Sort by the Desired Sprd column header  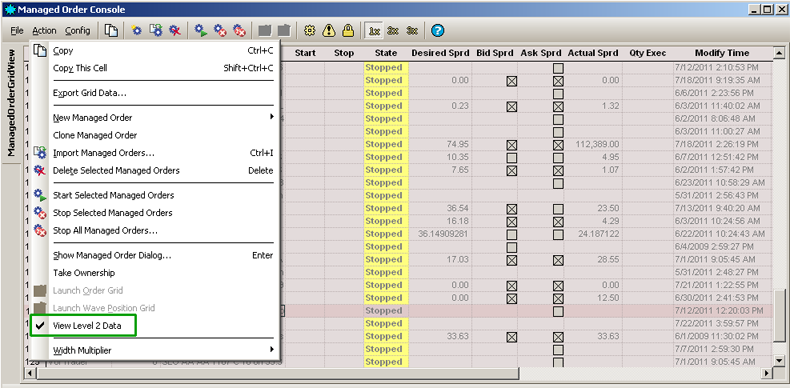tap(440, 53)
